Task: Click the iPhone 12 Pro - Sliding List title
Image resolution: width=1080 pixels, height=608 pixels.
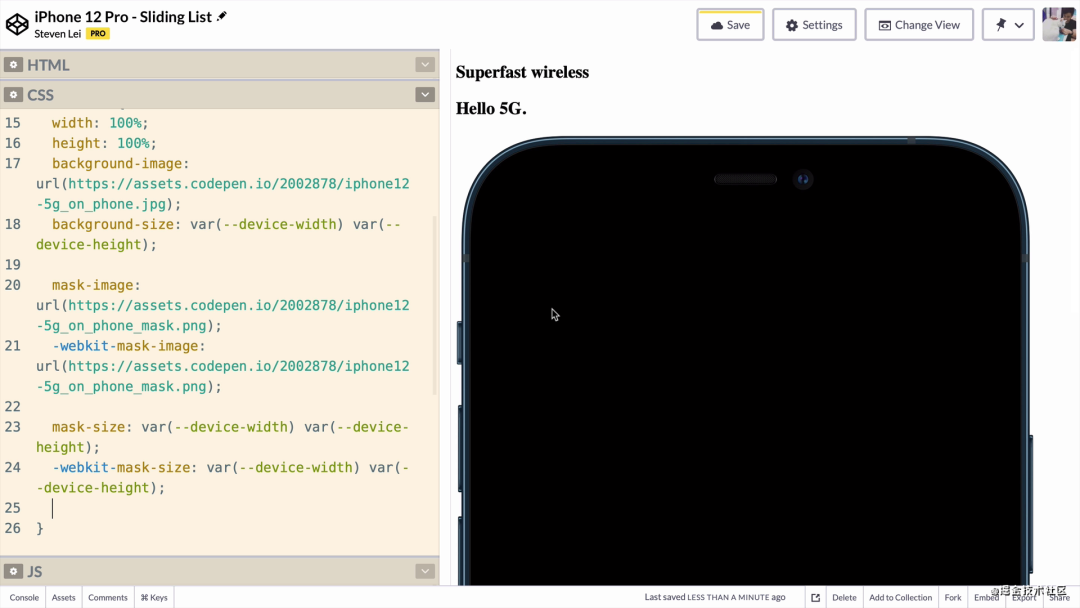Action: pyautogui.click(x=123, y=17)
